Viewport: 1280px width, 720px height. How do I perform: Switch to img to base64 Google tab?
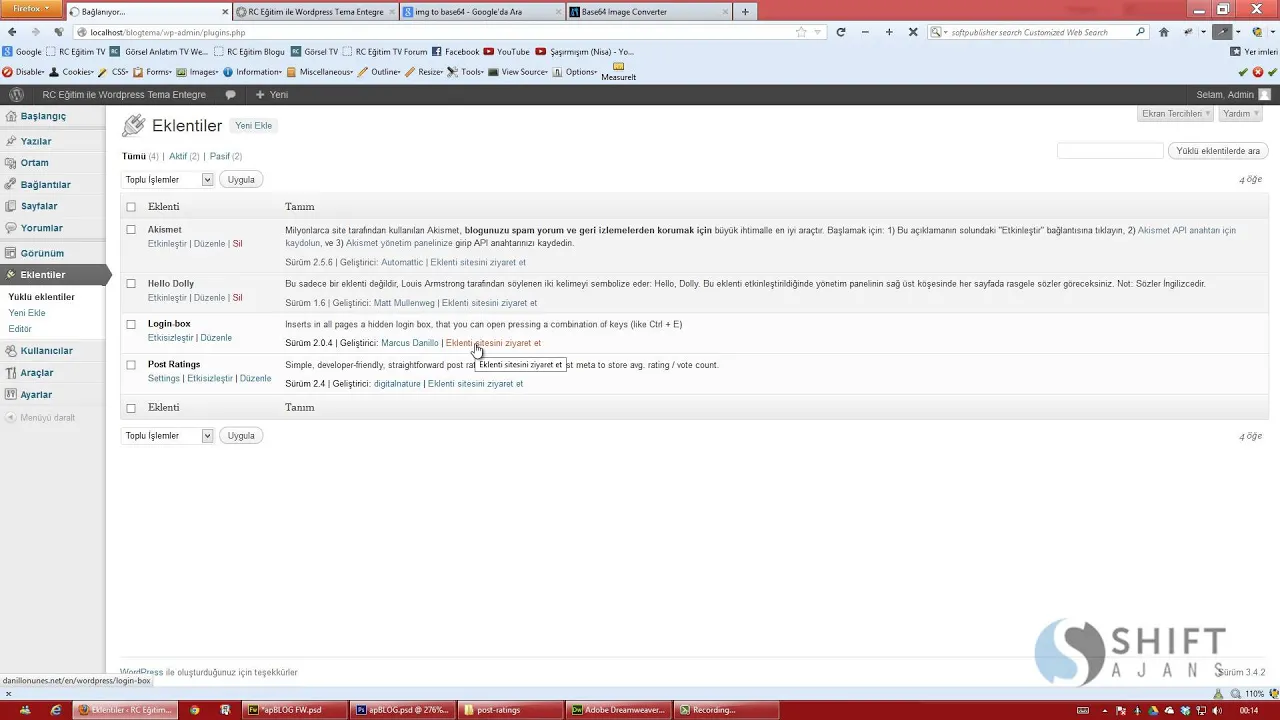(482, 12)
